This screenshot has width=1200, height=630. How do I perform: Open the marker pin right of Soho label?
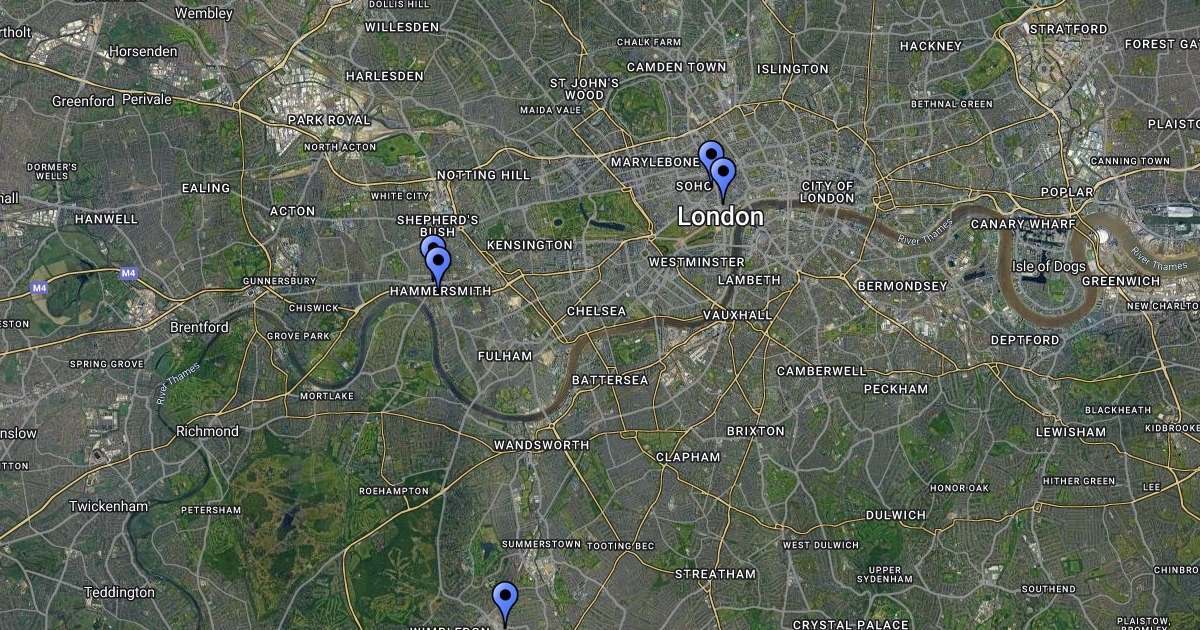point(723,177)
